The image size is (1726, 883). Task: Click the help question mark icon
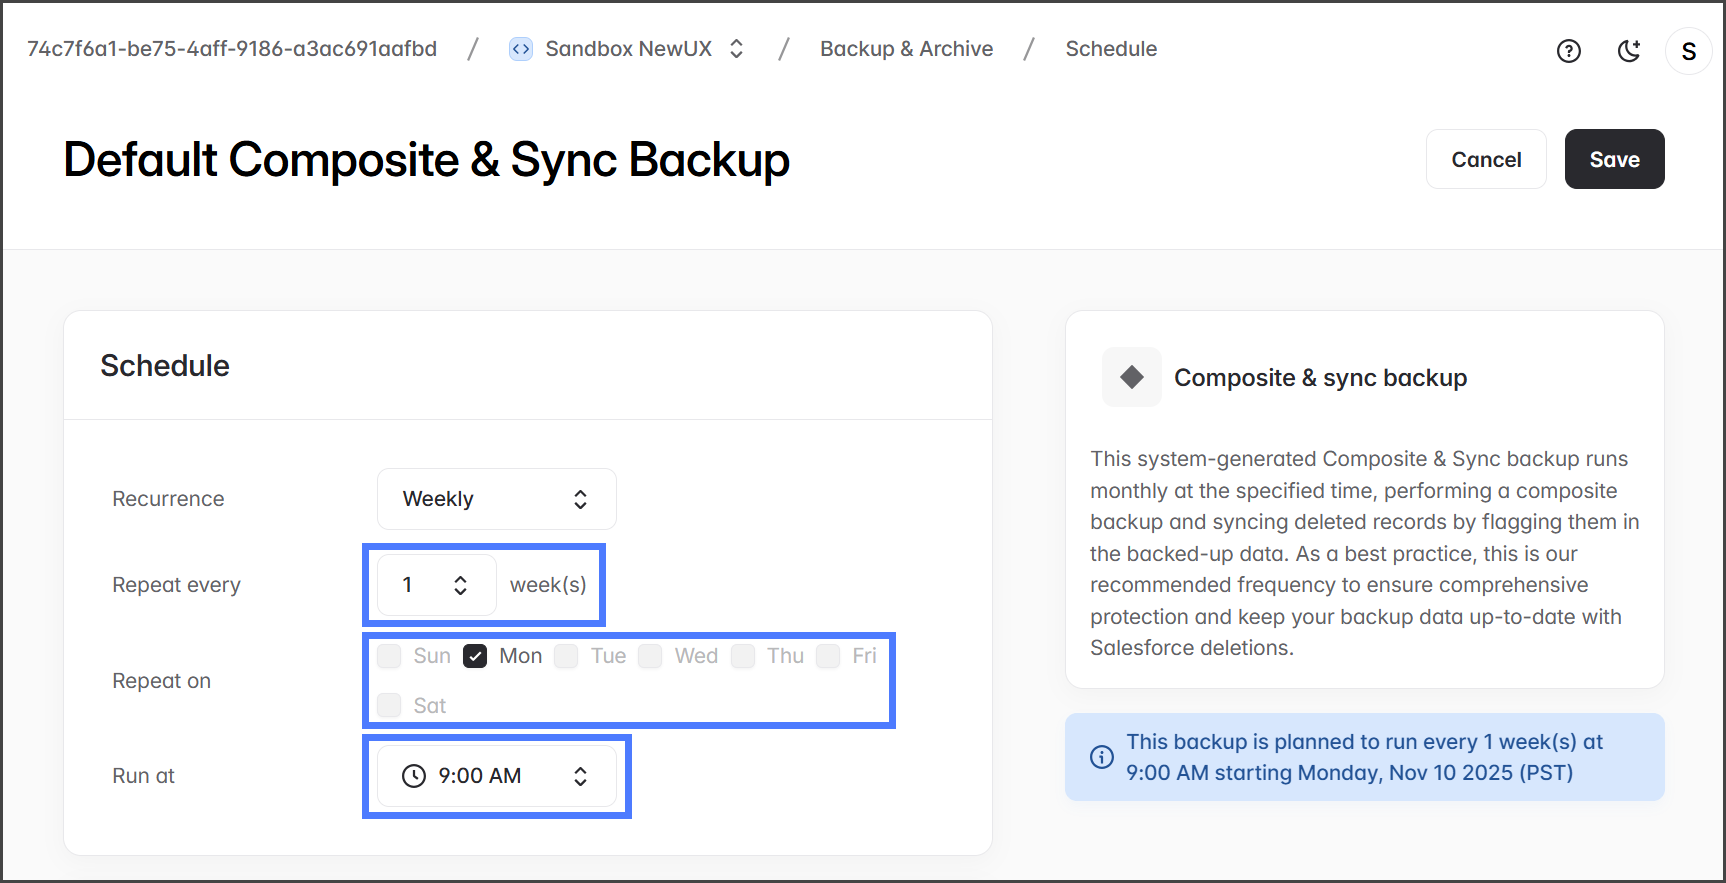(x=1568, y=51)
